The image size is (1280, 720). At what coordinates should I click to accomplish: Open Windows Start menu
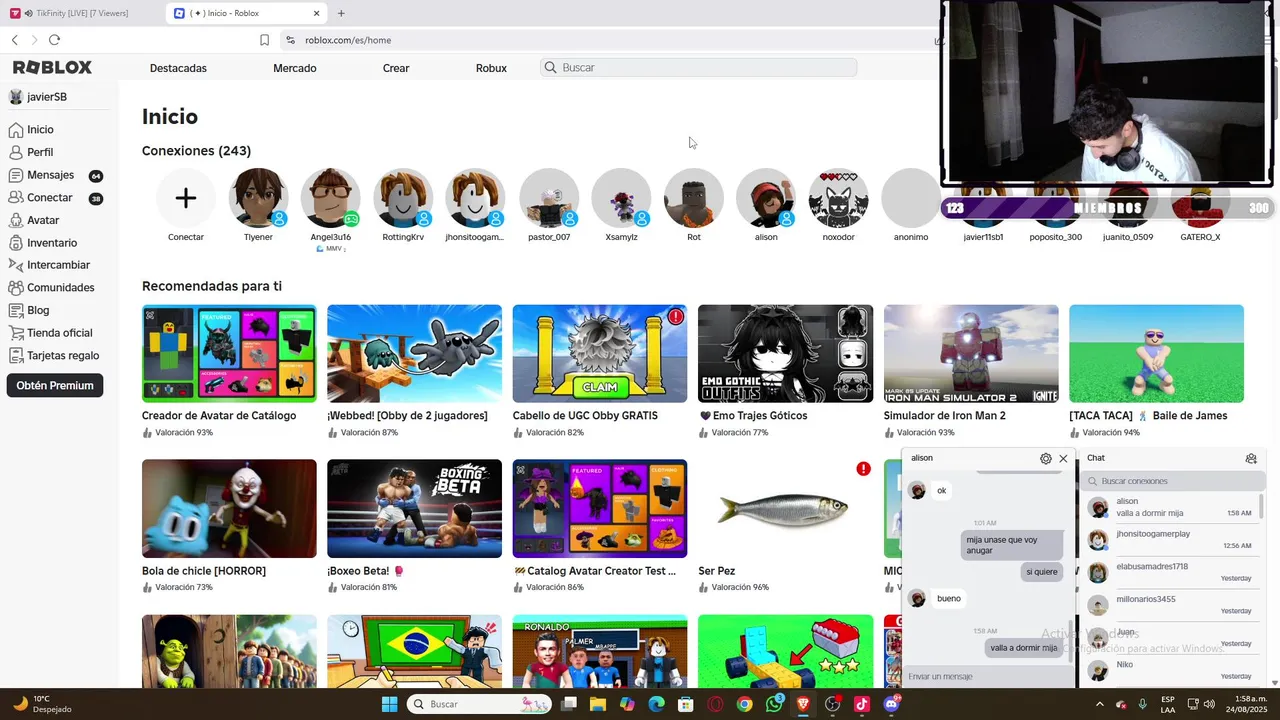tap(389, 704)
